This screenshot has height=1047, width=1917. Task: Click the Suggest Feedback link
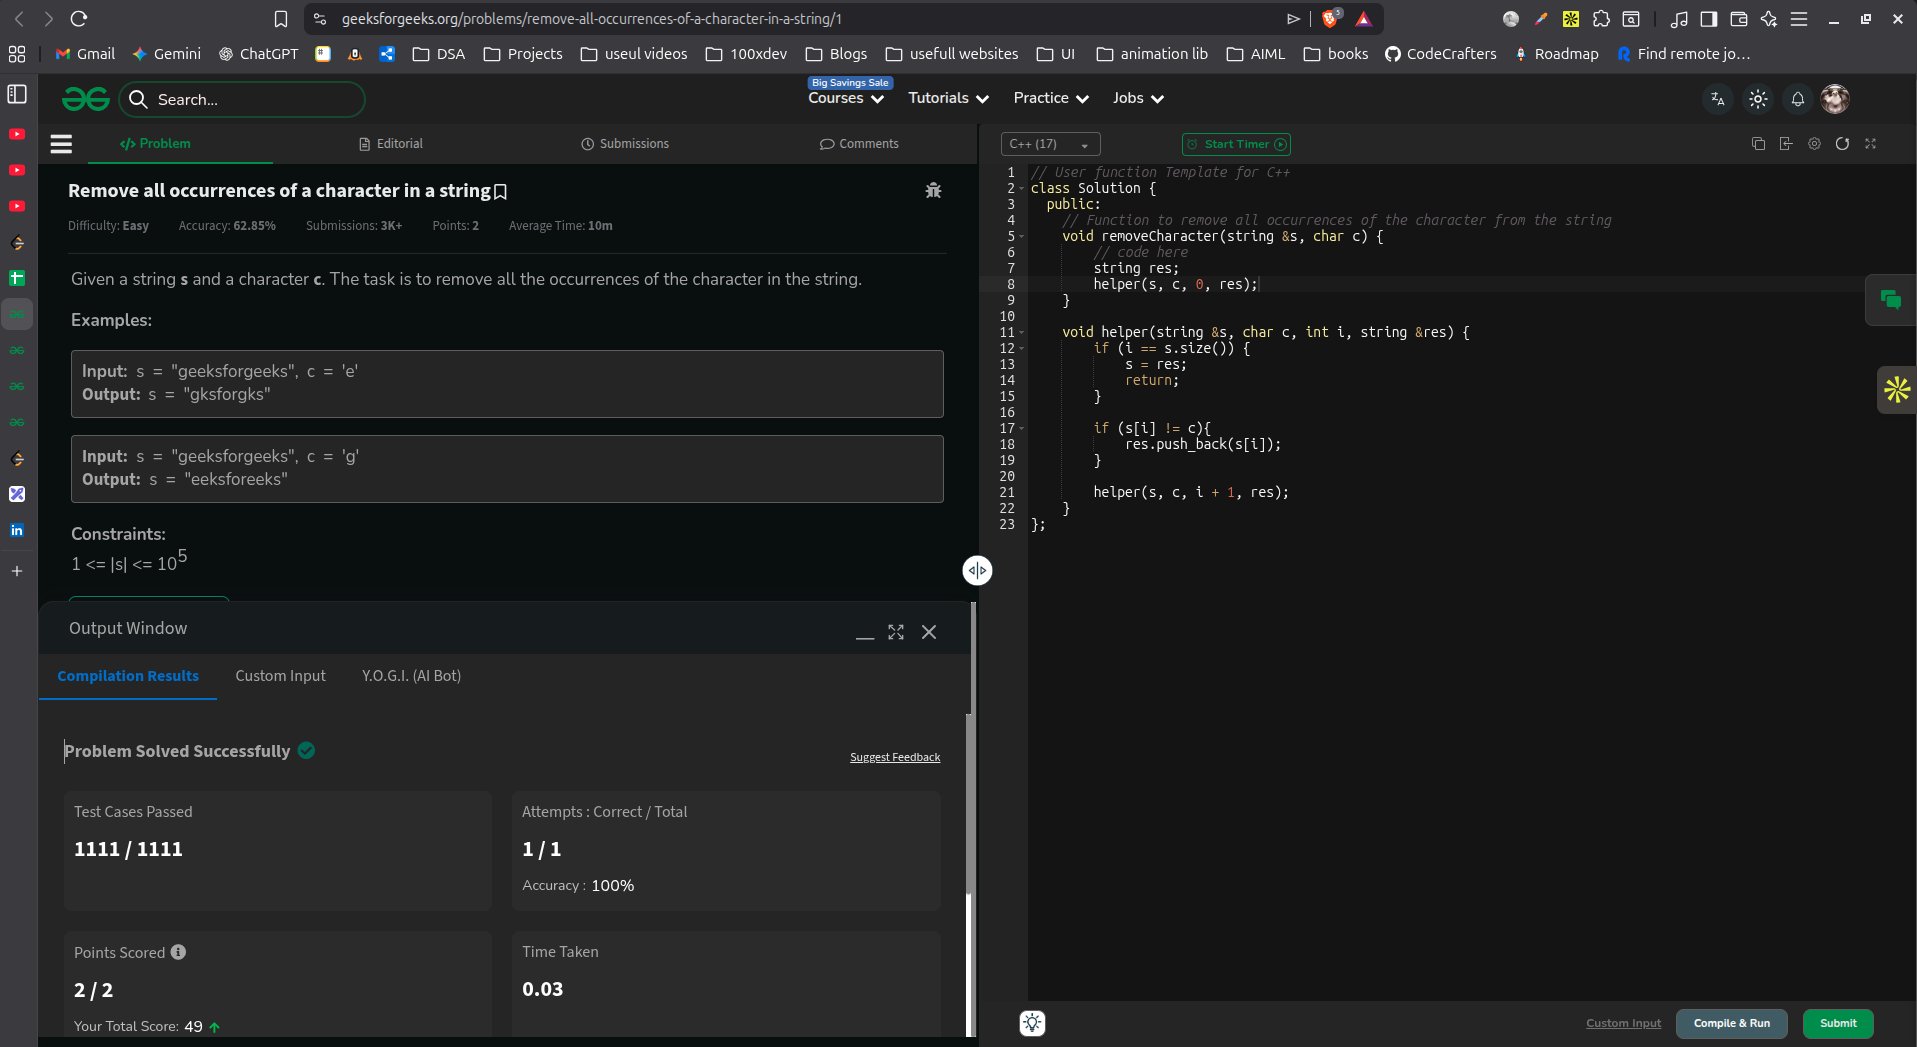click(894, 757)
